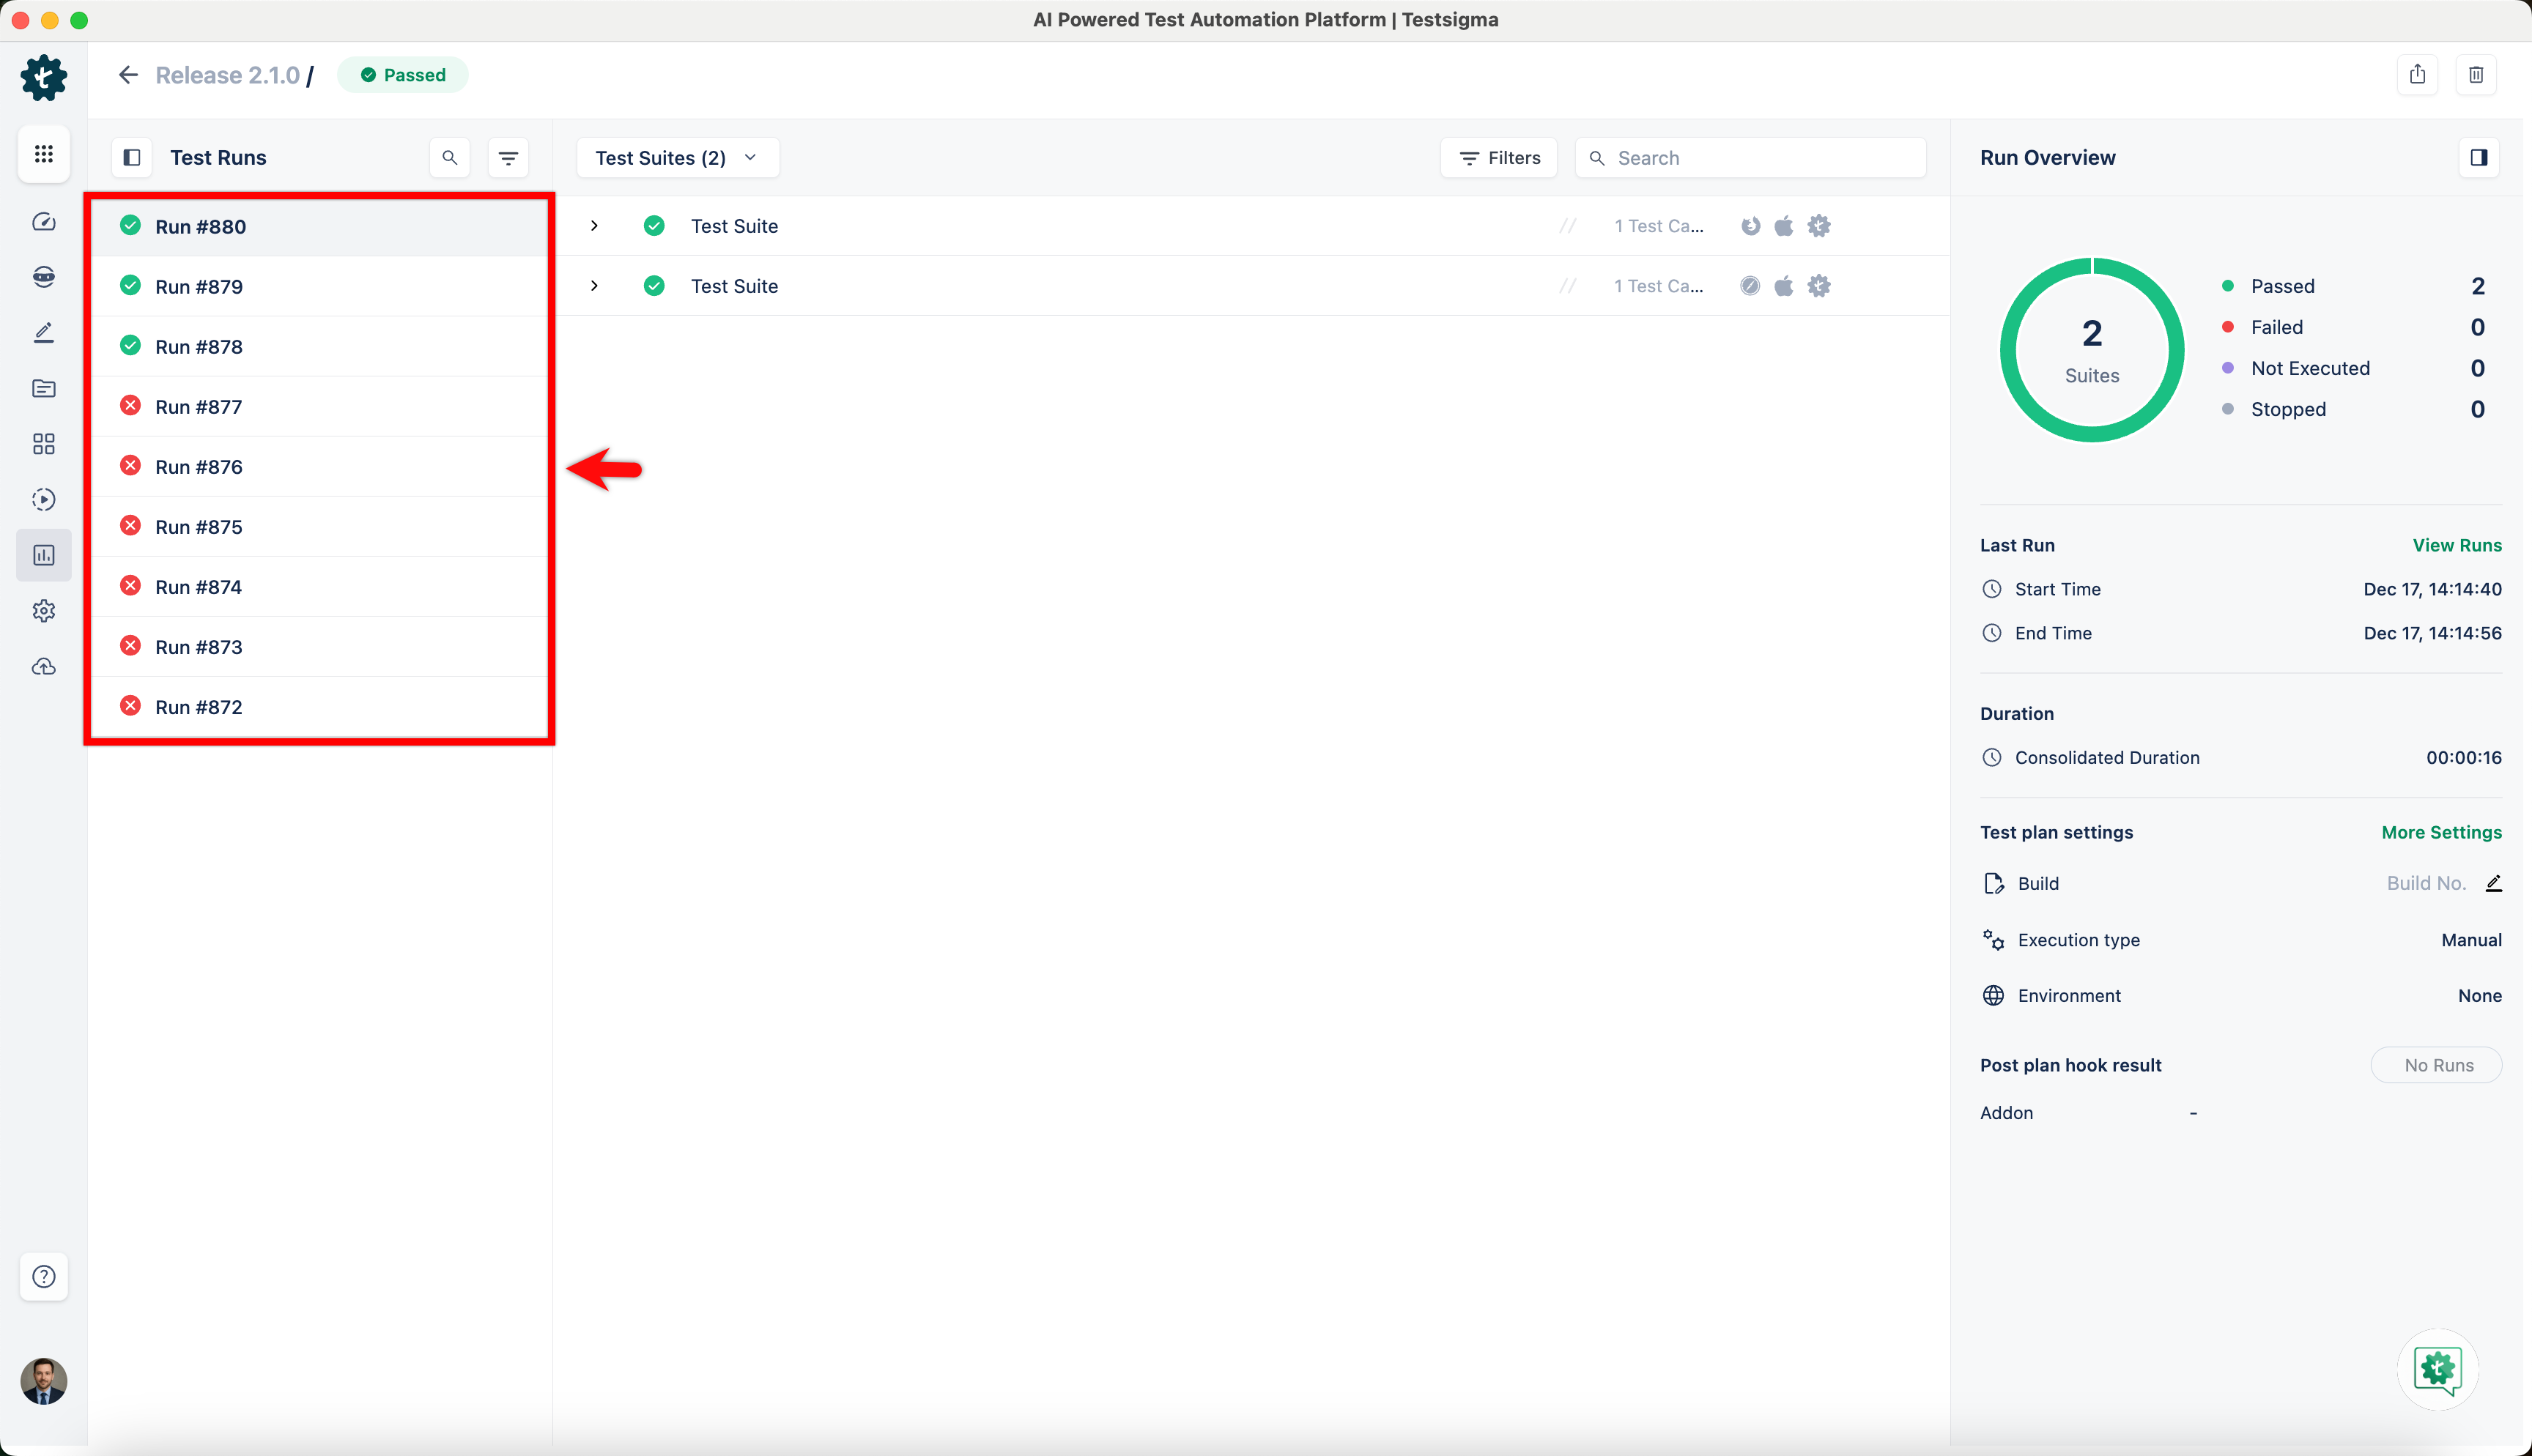The height and width of the screenshot is (1456, 2532).
Task: Click the settings gear in the left sidebar
Action: (44, 611)
